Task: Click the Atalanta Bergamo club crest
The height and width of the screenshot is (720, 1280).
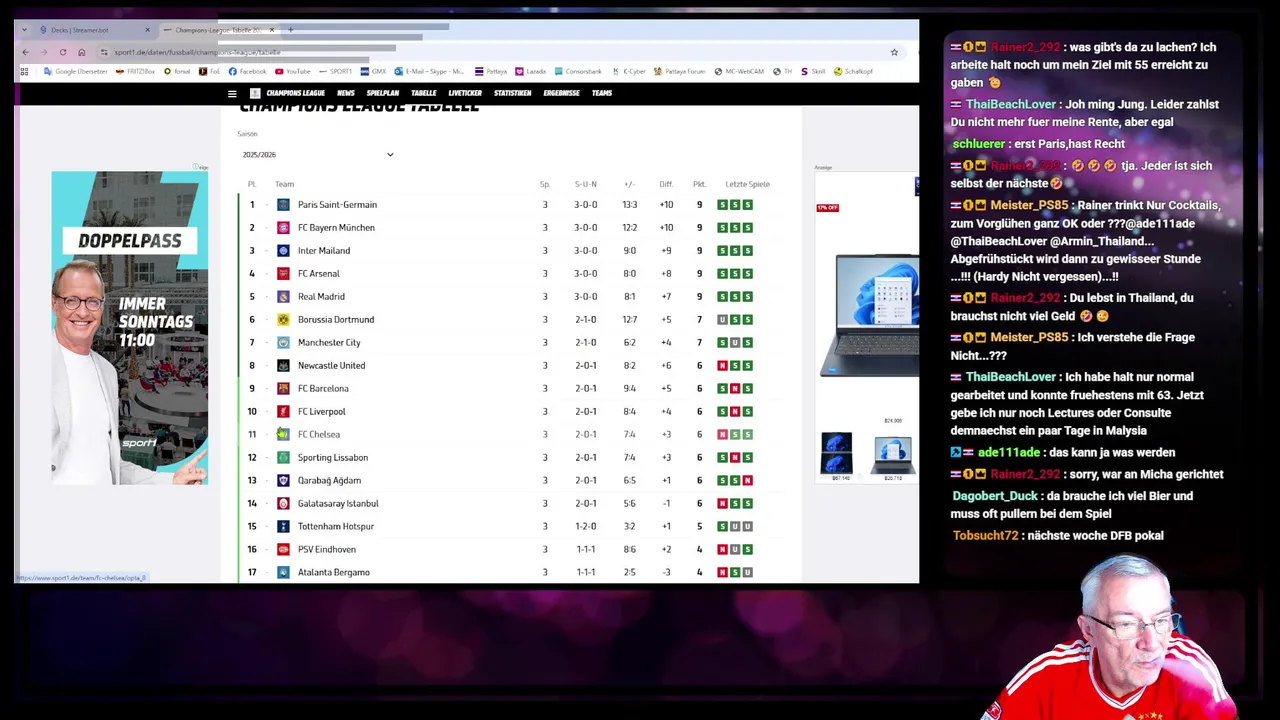Action: (283, 572)
